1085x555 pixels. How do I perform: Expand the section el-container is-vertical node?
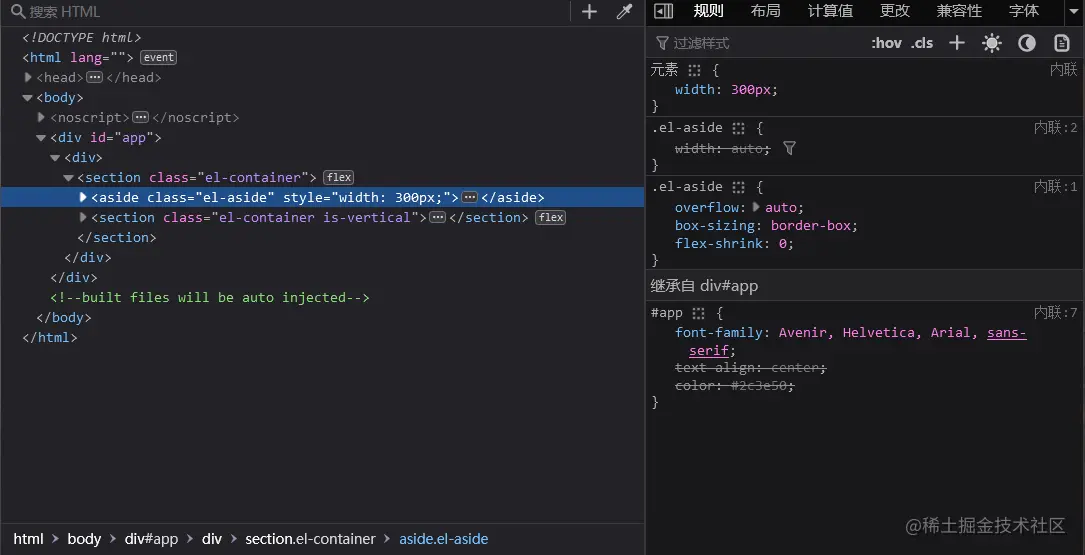coord(84,217)
